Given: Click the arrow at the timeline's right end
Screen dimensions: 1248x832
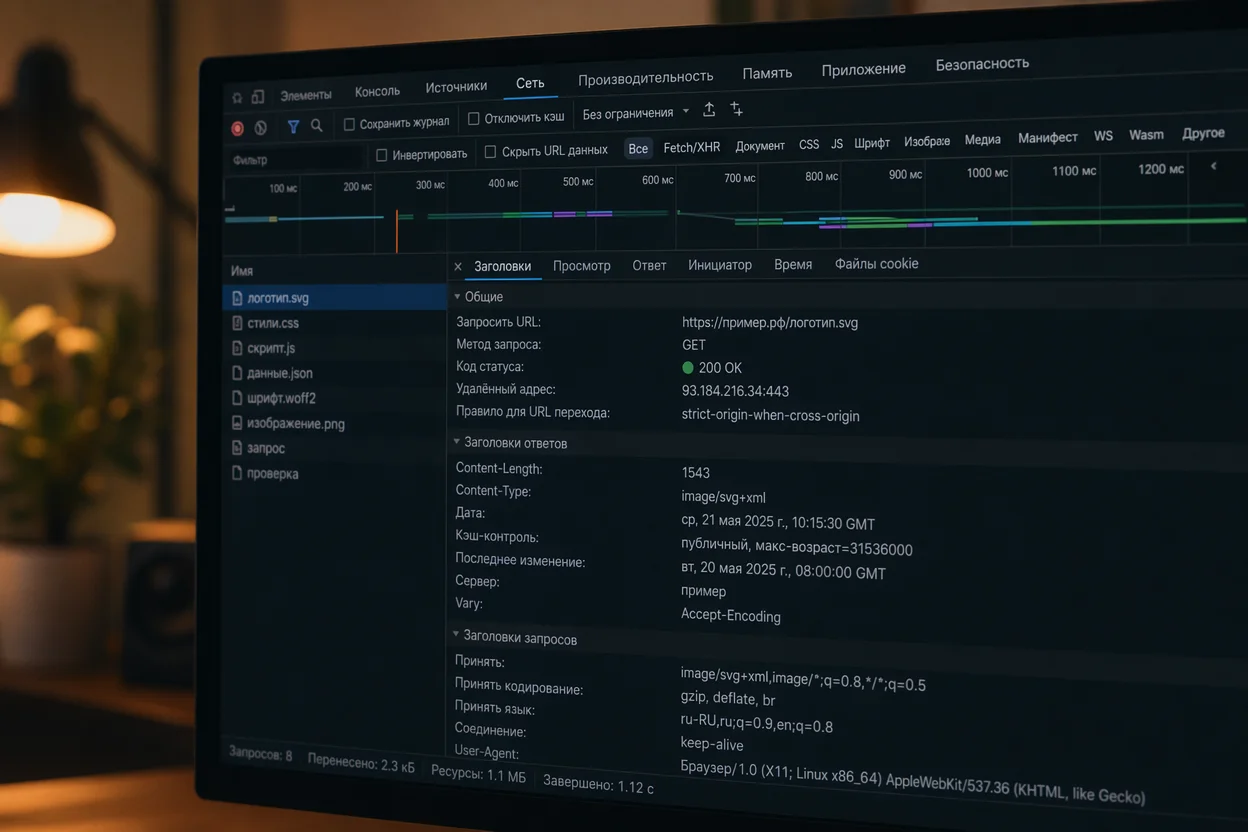Looking at the screenshot, I should click(x=1213, y=166).
